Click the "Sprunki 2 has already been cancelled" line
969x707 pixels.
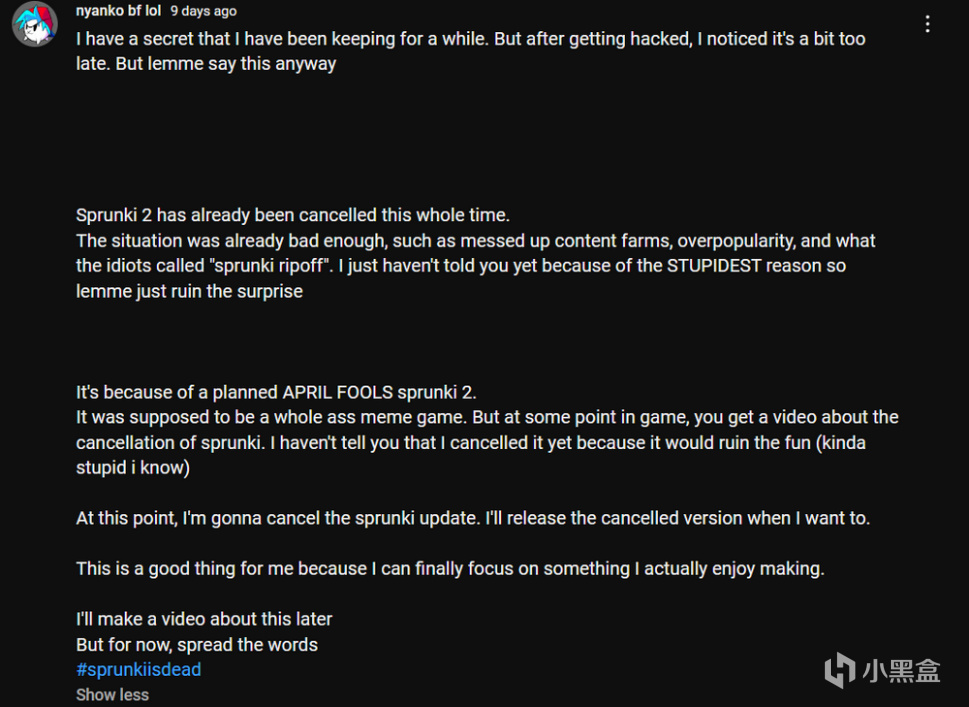coord(292,215)
